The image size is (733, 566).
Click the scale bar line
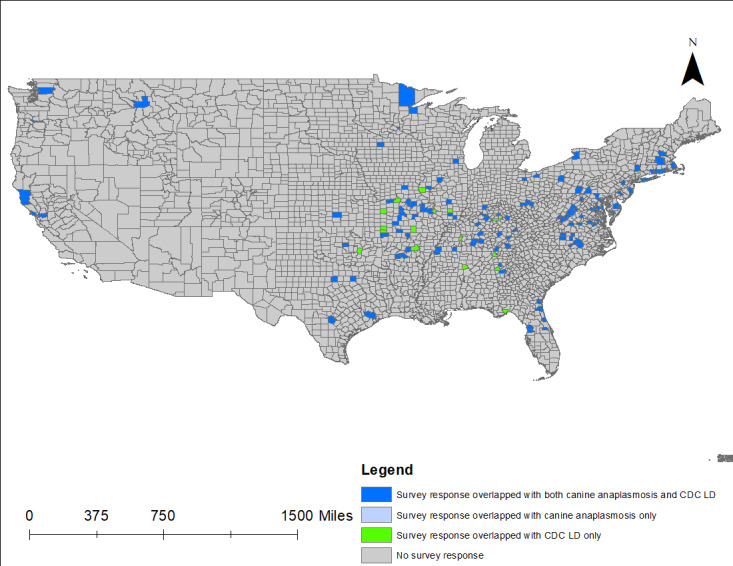pyautogui.click(x=164, y=535)
